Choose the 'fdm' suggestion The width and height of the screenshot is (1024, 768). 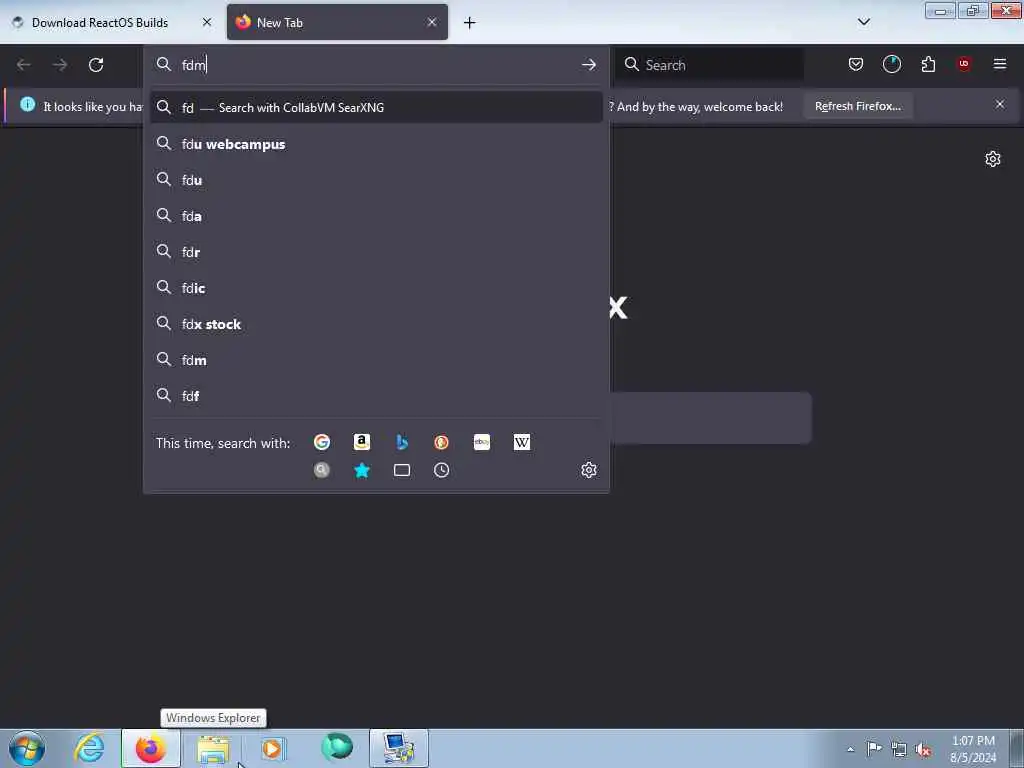tap(376, 360)
